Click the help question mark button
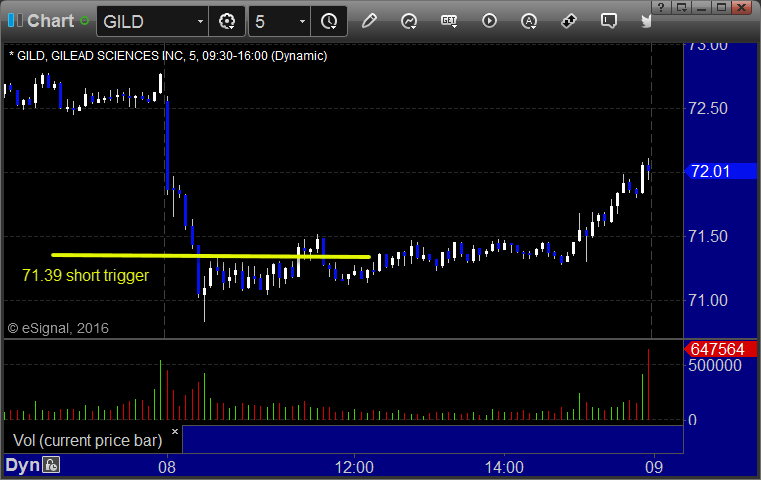761x480 pixels. click(x=661, y=7)
